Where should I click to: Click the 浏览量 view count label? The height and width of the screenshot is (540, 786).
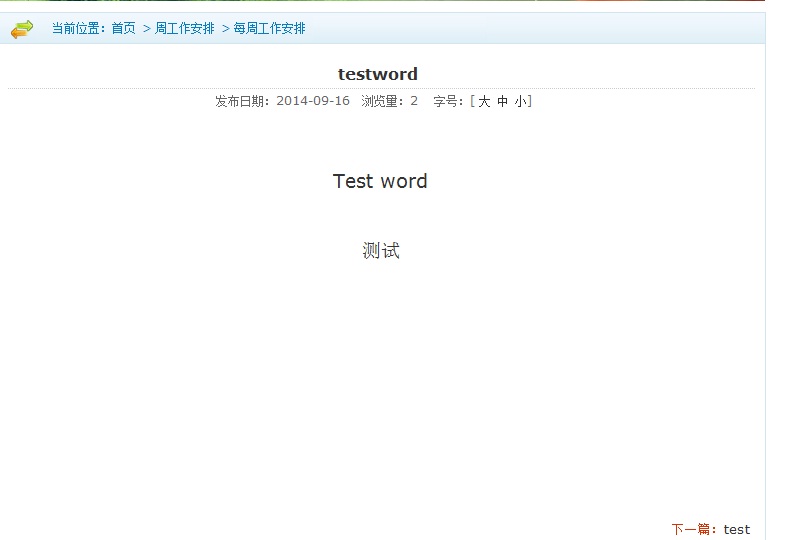(x=384, y=101)
